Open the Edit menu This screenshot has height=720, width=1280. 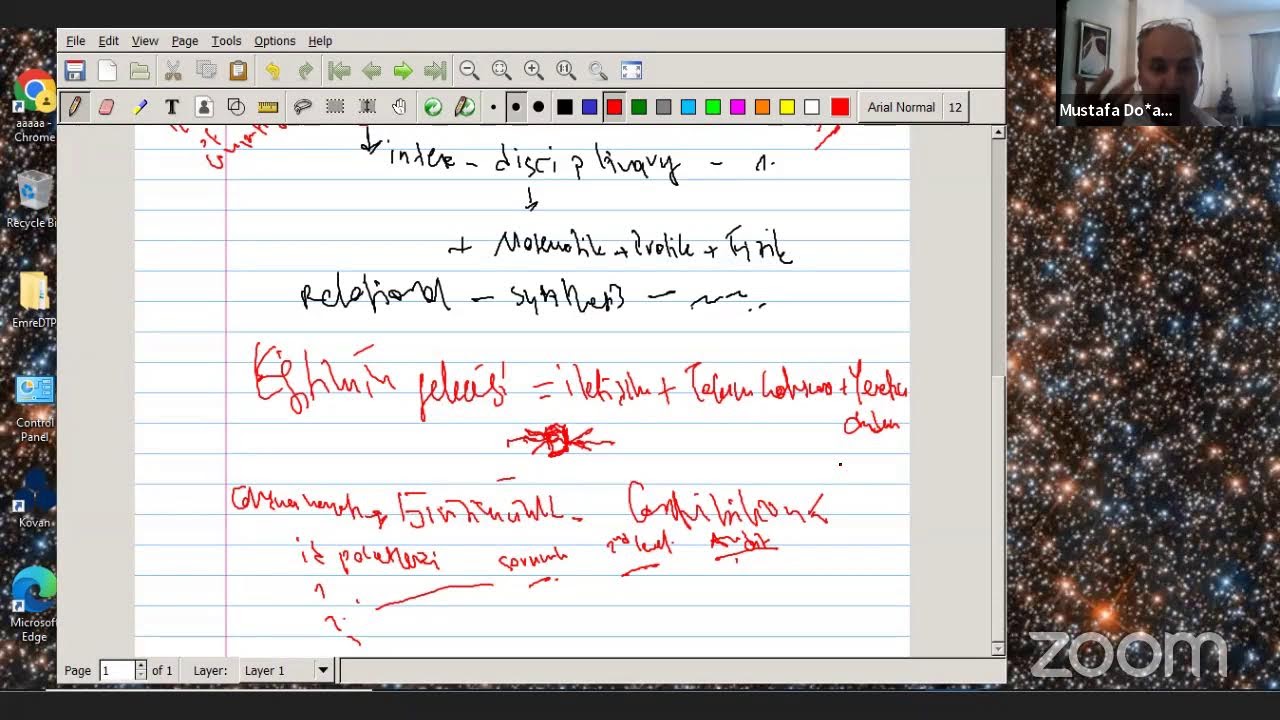108,41
